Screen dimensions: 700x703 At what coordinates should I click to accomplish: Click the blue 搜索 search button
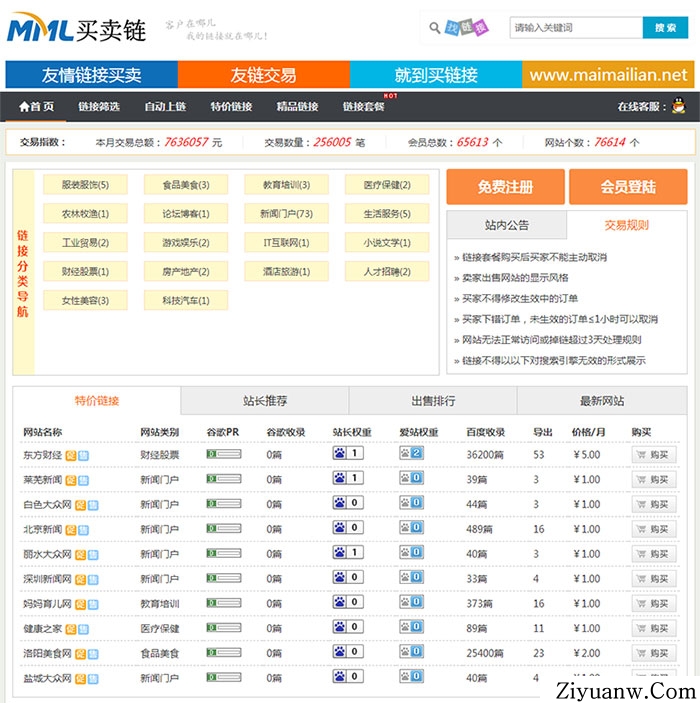[x=665, y=28]
